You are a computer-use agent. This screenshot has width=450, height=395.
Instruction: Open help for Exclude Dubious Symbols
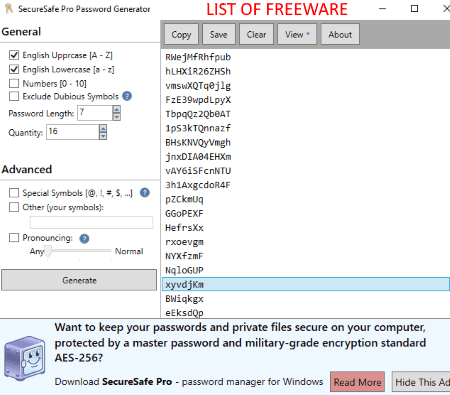(127, 96)
